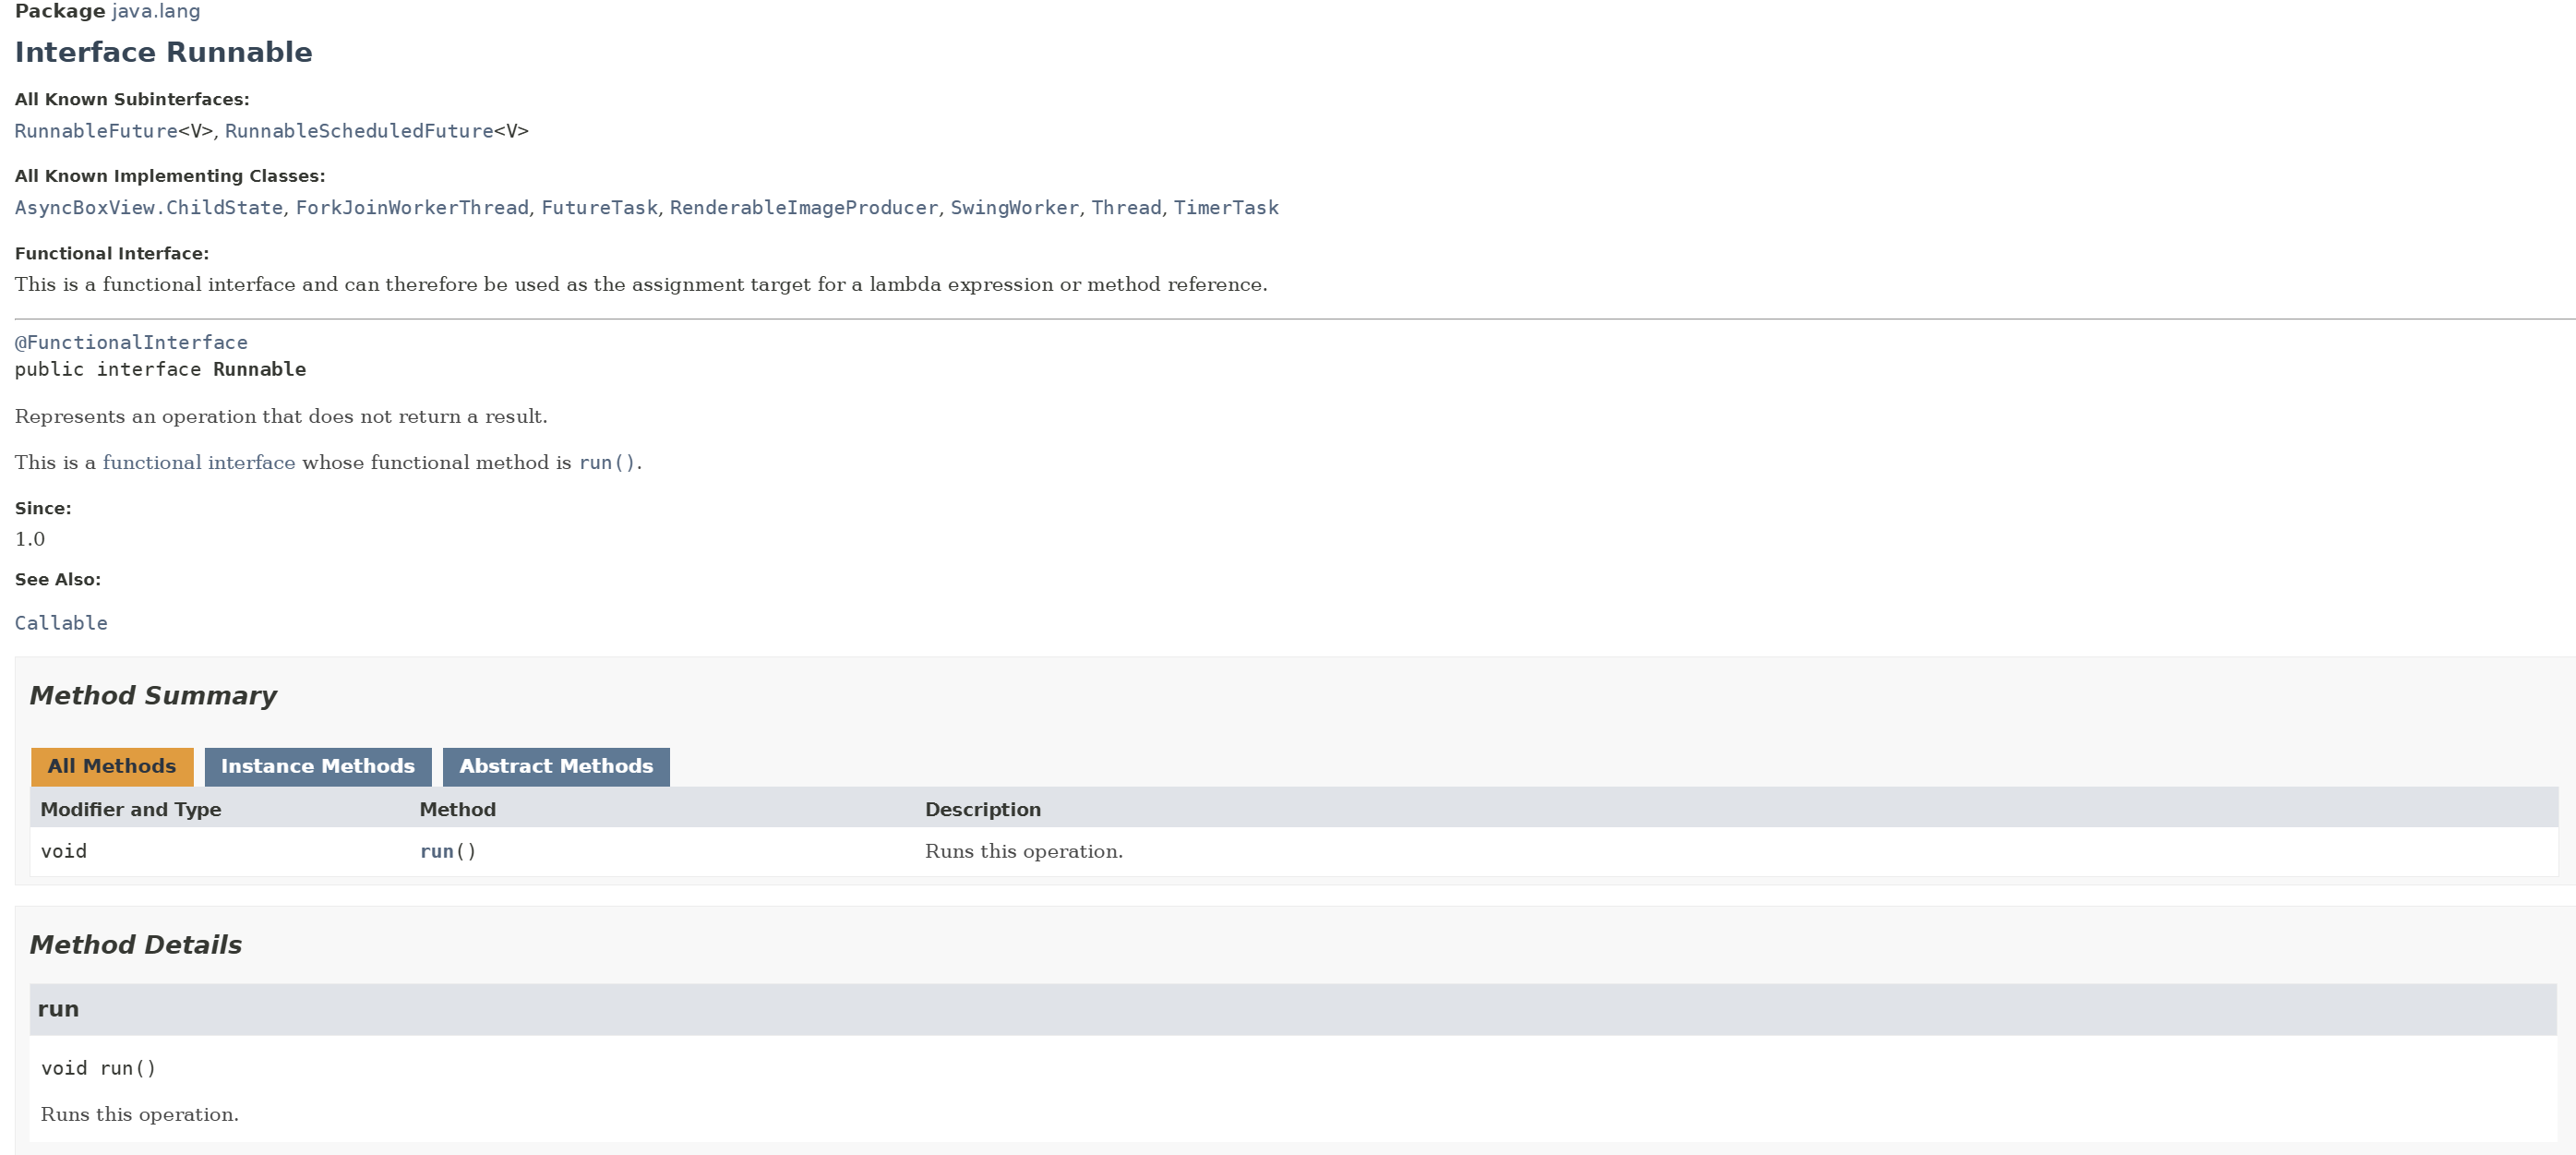Open the ForkJoinWorkerThread class link
Screen dimensions: 2576x1155
pos(412,208)
